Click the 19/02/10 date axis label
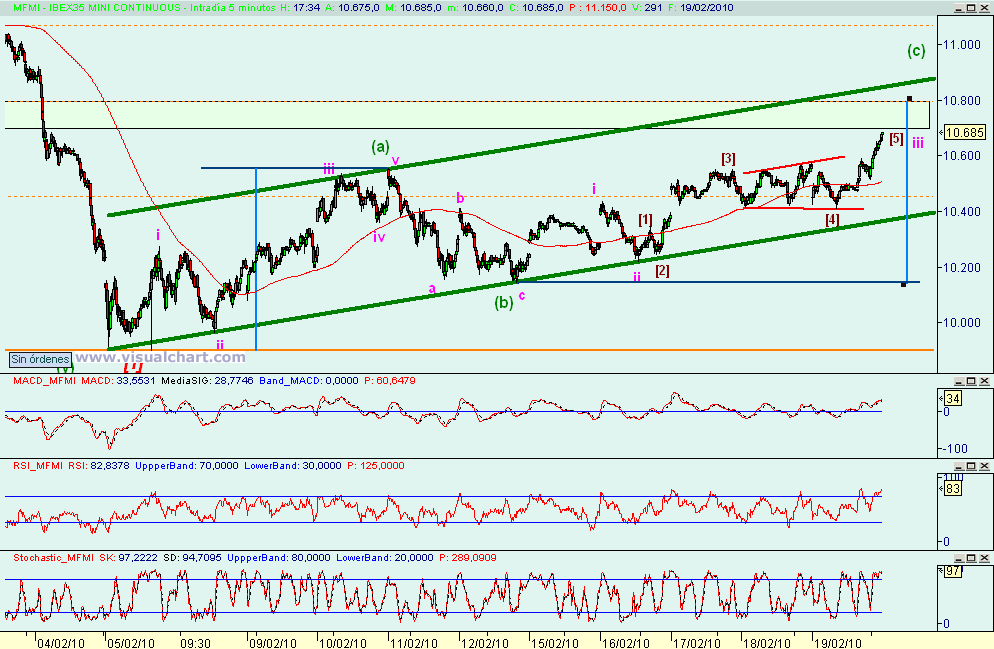Image resolution: width=994 pixels, height=649 pixels. coord(838,643)
